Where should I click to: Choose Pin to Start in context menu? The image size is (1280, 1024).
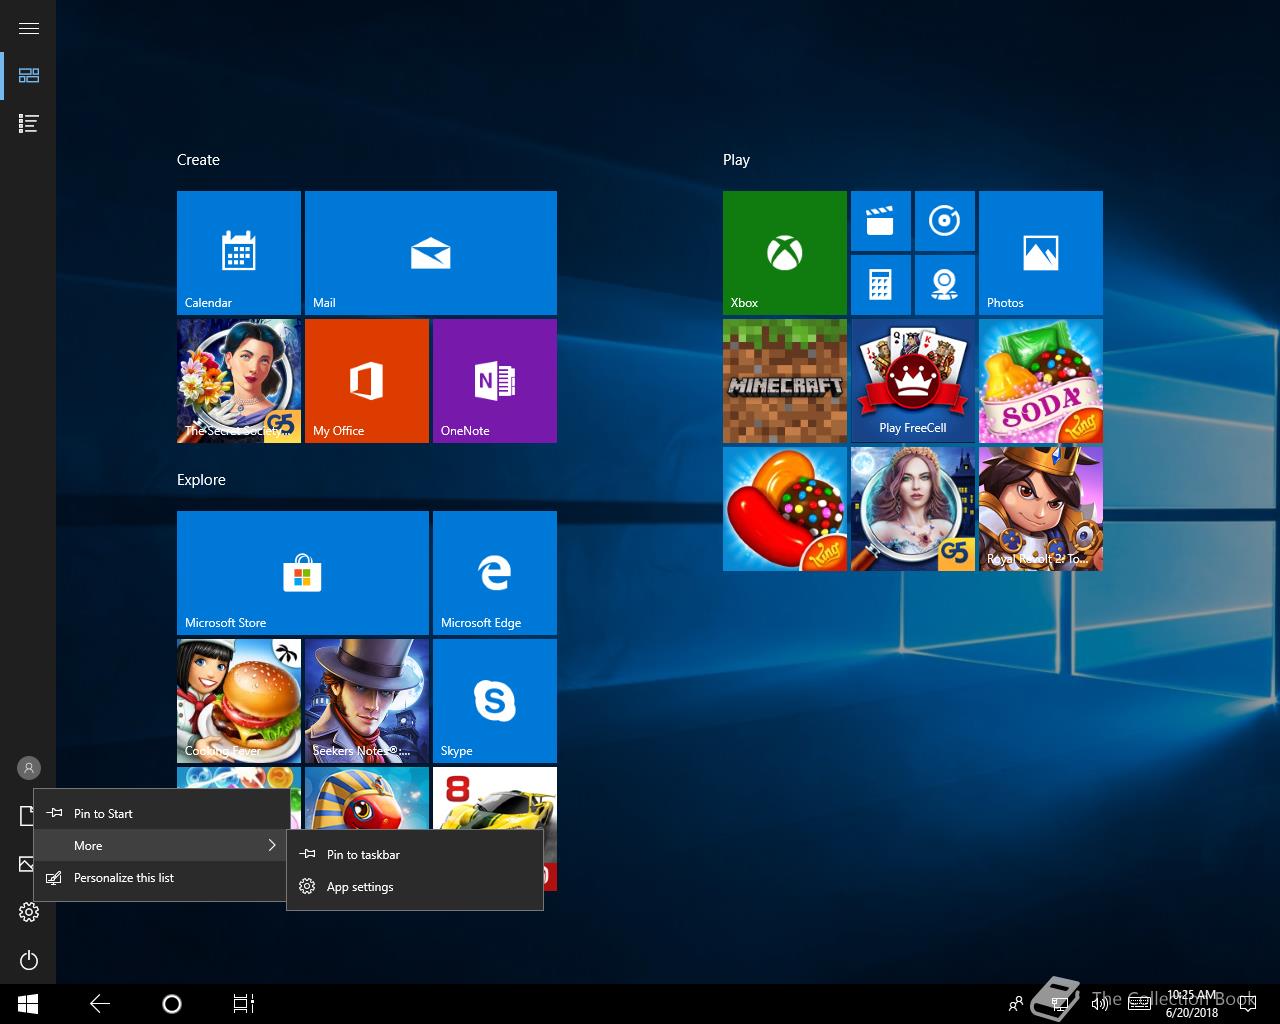click(x=162, y=813)
